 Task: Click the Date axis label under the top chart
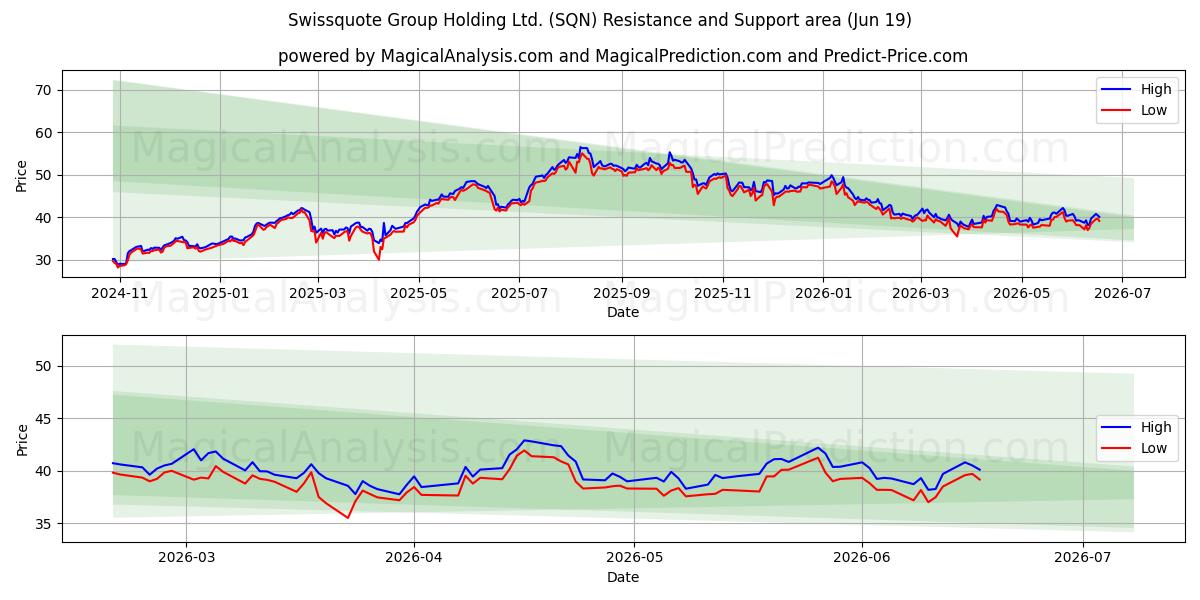tap(623, 312)
